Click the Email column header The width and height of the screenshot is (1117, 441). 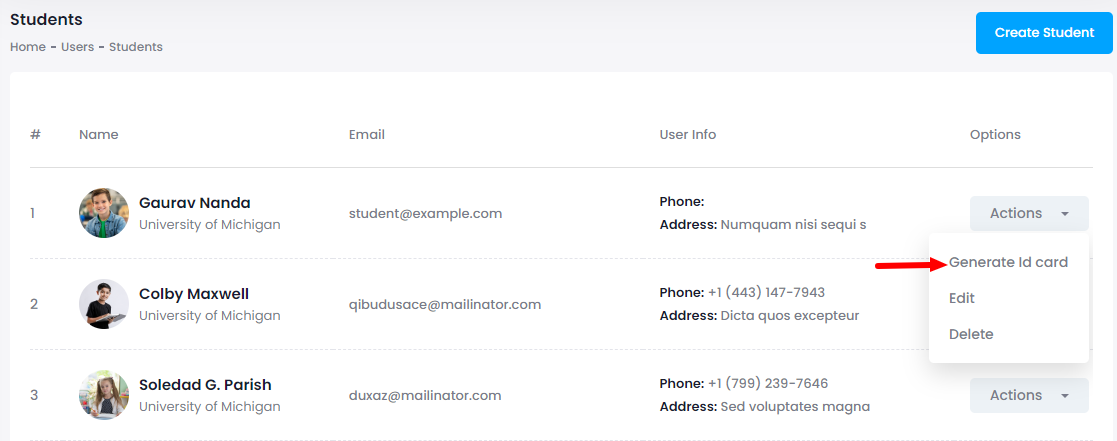[x=366, y=135]
